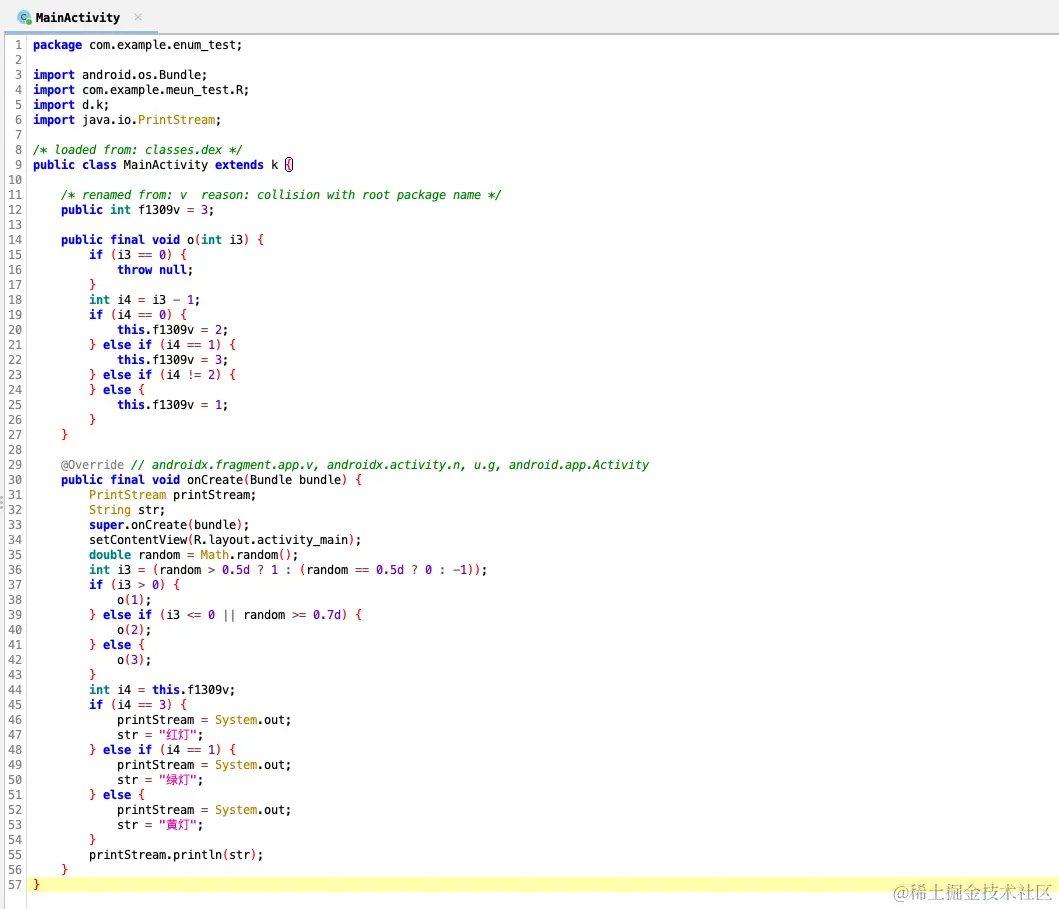
Task: Click the '@Override' annotation
Action: [x=93, y=465]
